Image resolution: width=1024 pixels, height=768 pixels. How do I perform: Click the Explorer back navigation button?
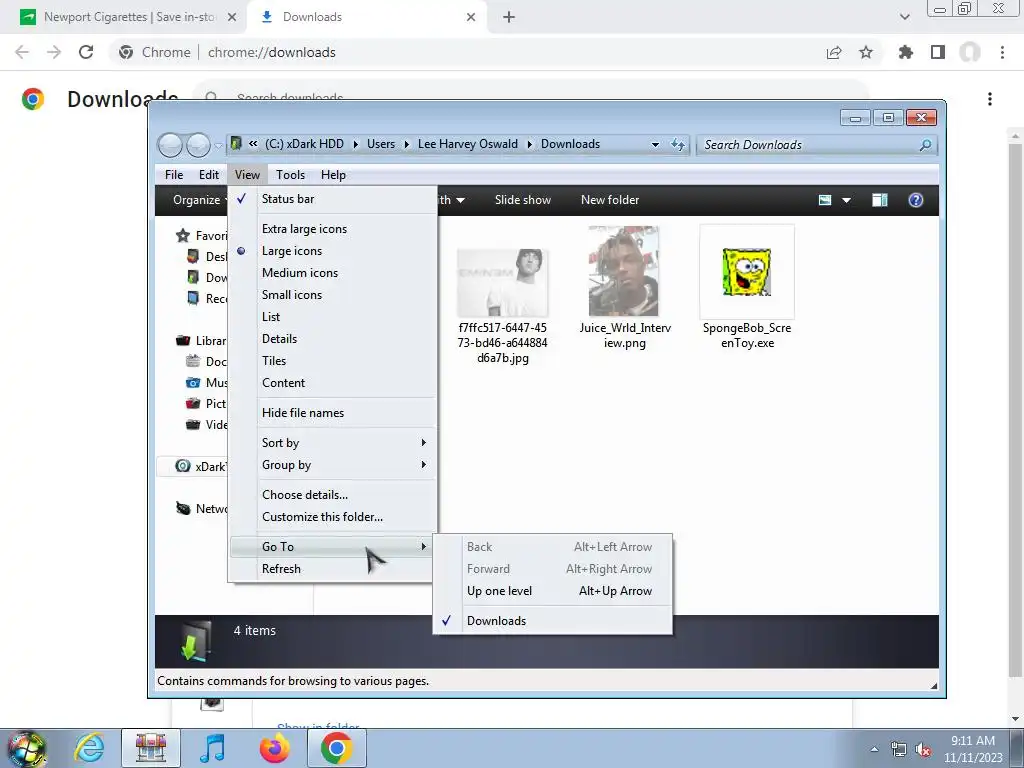pos(170,145)
